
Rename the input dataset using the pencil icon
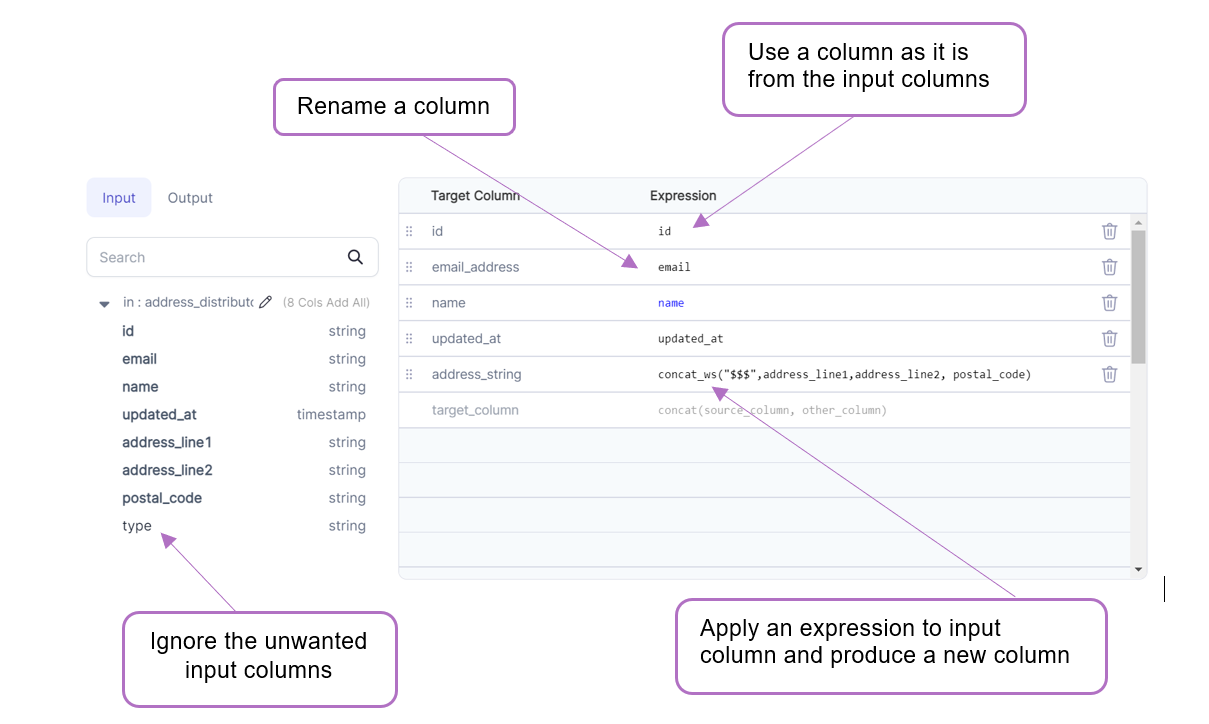tap(265, 301)
